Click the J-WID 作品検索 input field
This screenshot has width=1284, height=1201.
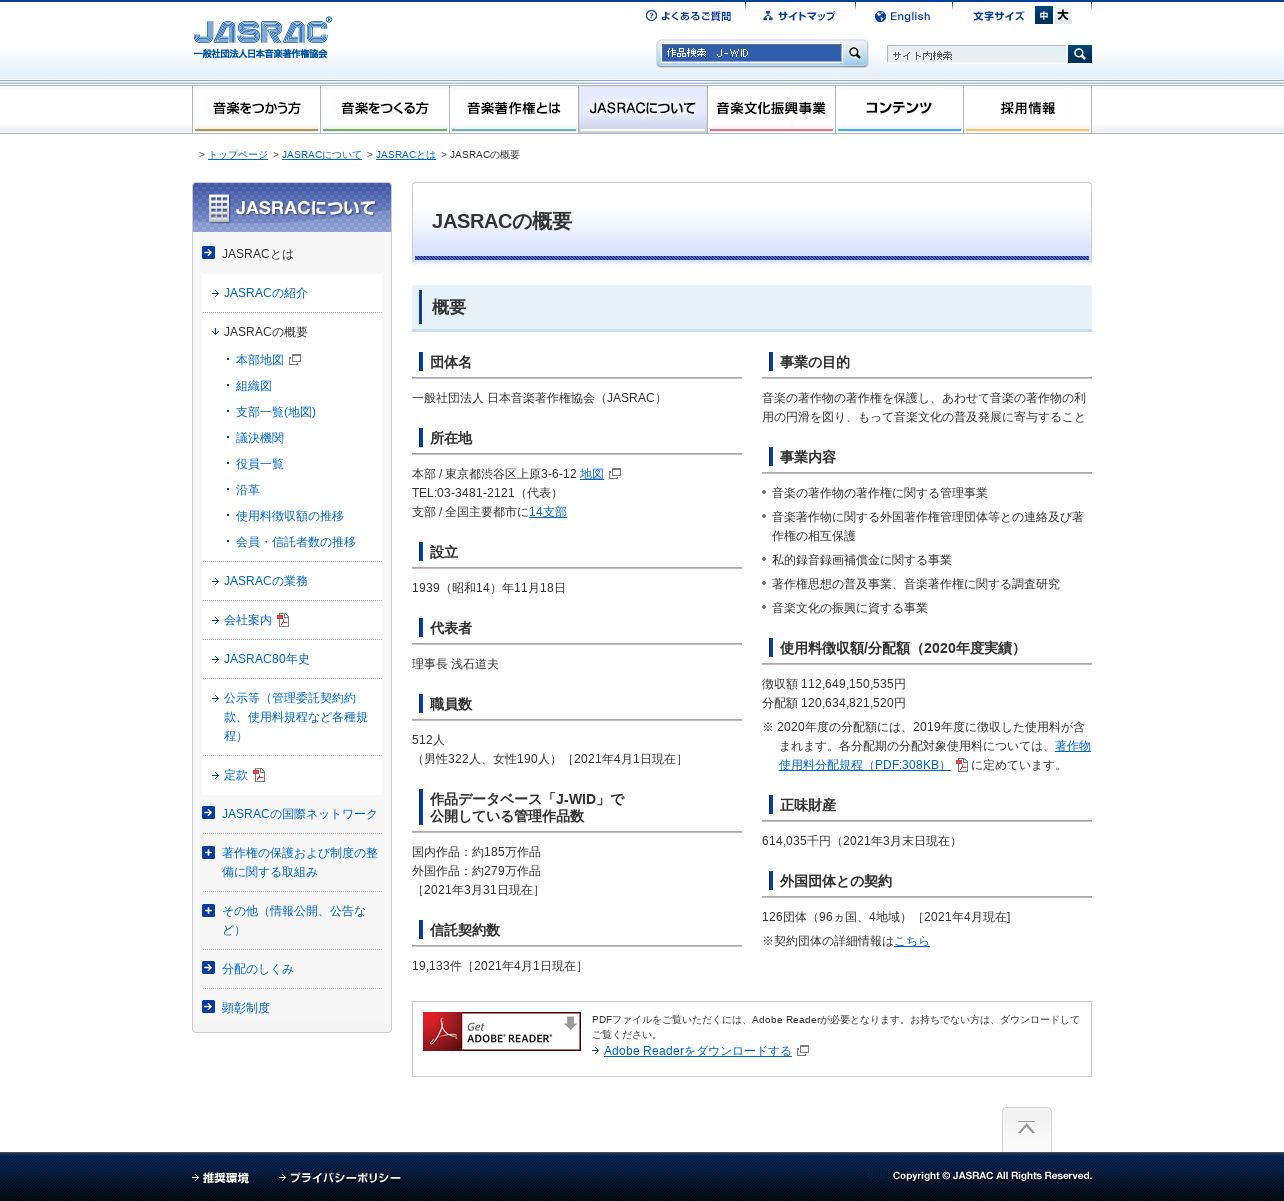751,53
